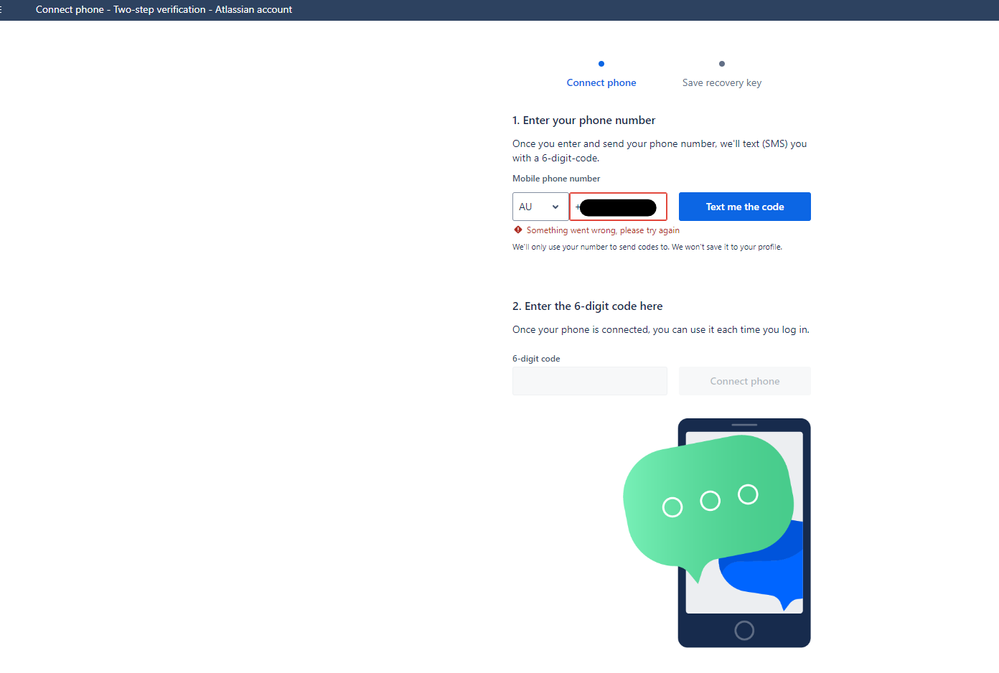Click the 6-digit code input field
Screen dimensions: 999x673
tap(589, 380)
